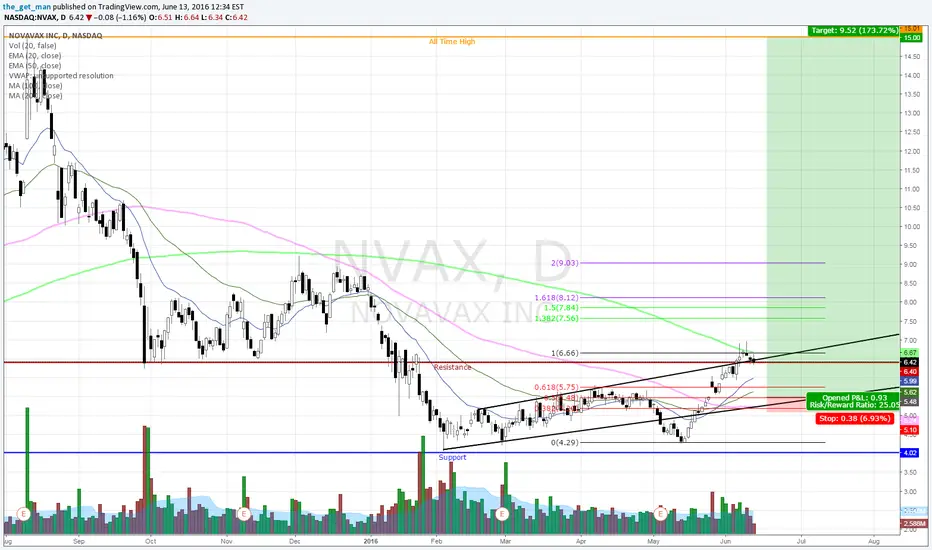This screenshot has width=932, height=550.
Task: Click the blue 5.99 EMA price tag
Action: (910, 381)
